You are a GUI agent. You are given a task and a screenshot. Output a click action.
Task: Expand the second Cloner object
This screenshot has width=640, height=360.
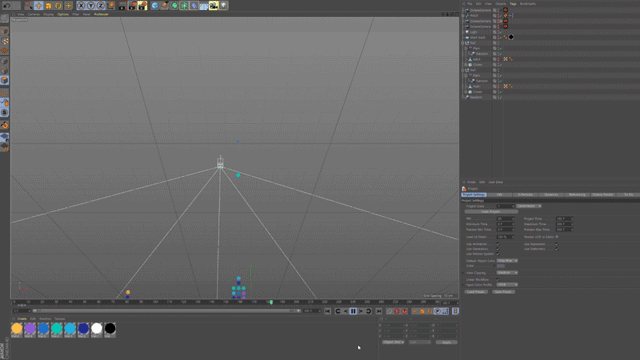[466, 92]
